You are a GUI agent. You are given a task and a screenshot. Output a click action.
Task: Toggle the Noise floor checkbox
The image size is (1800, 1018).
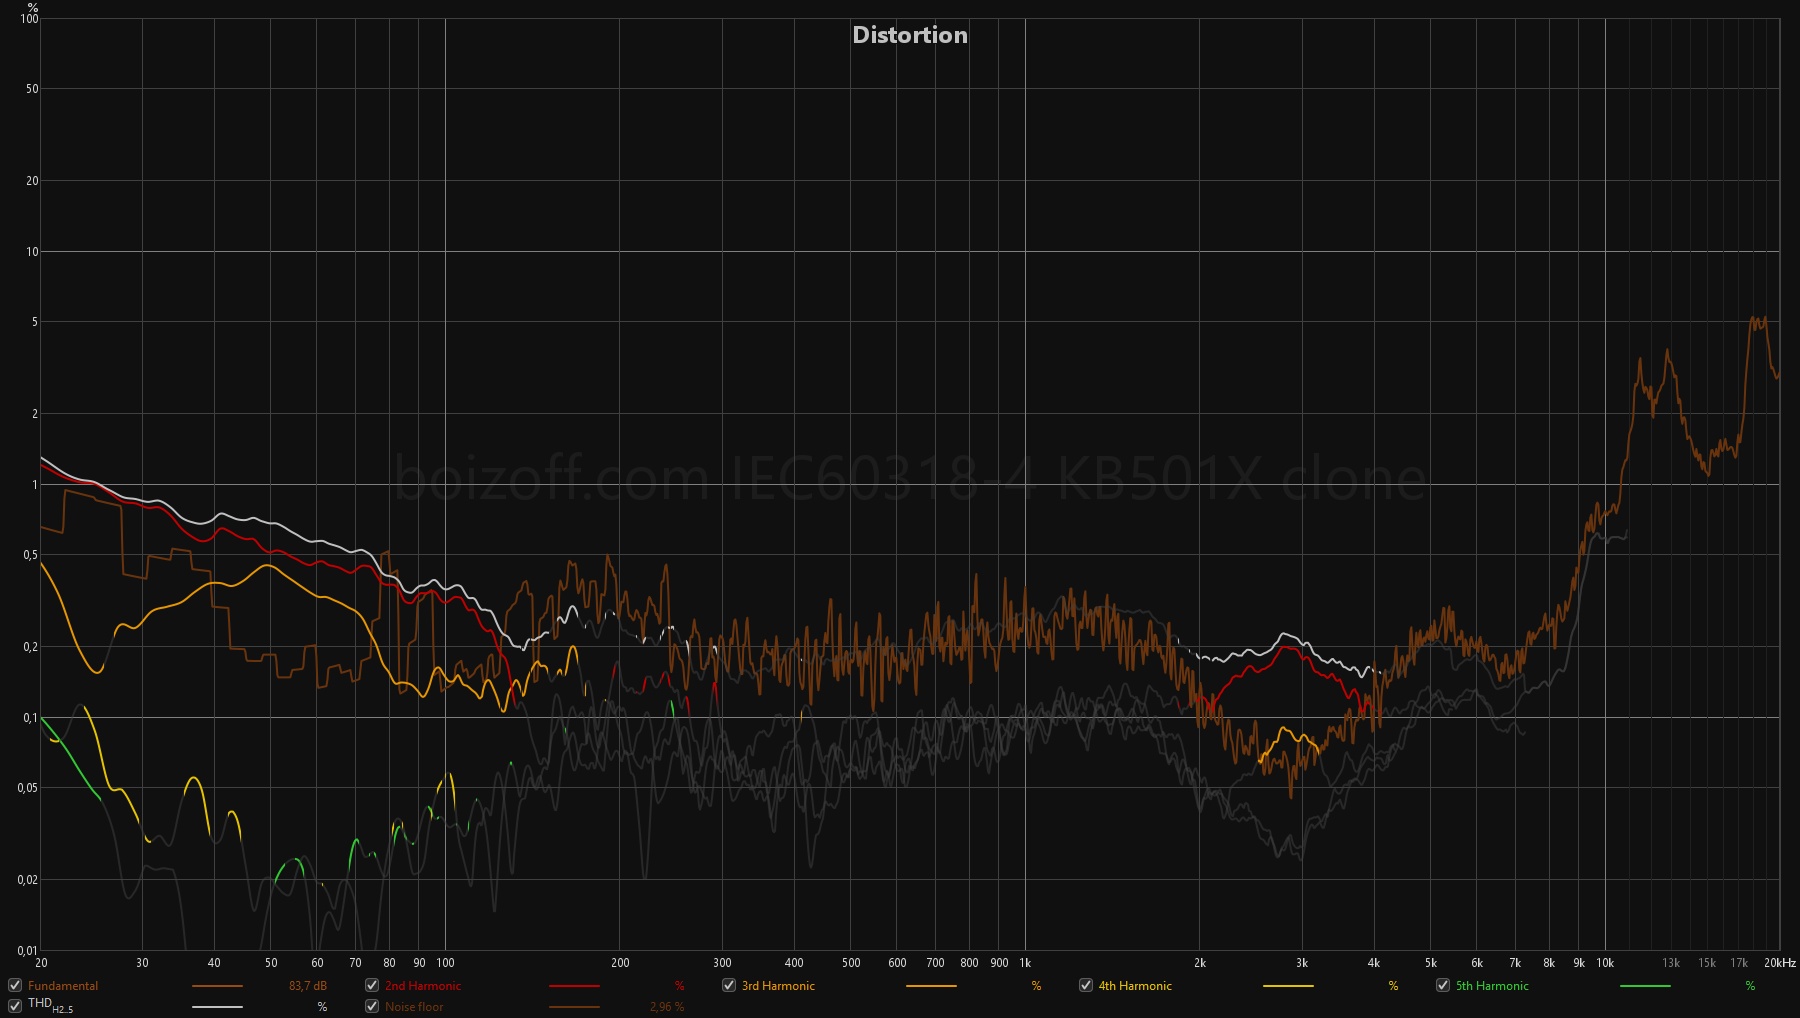coord(372,1006)
